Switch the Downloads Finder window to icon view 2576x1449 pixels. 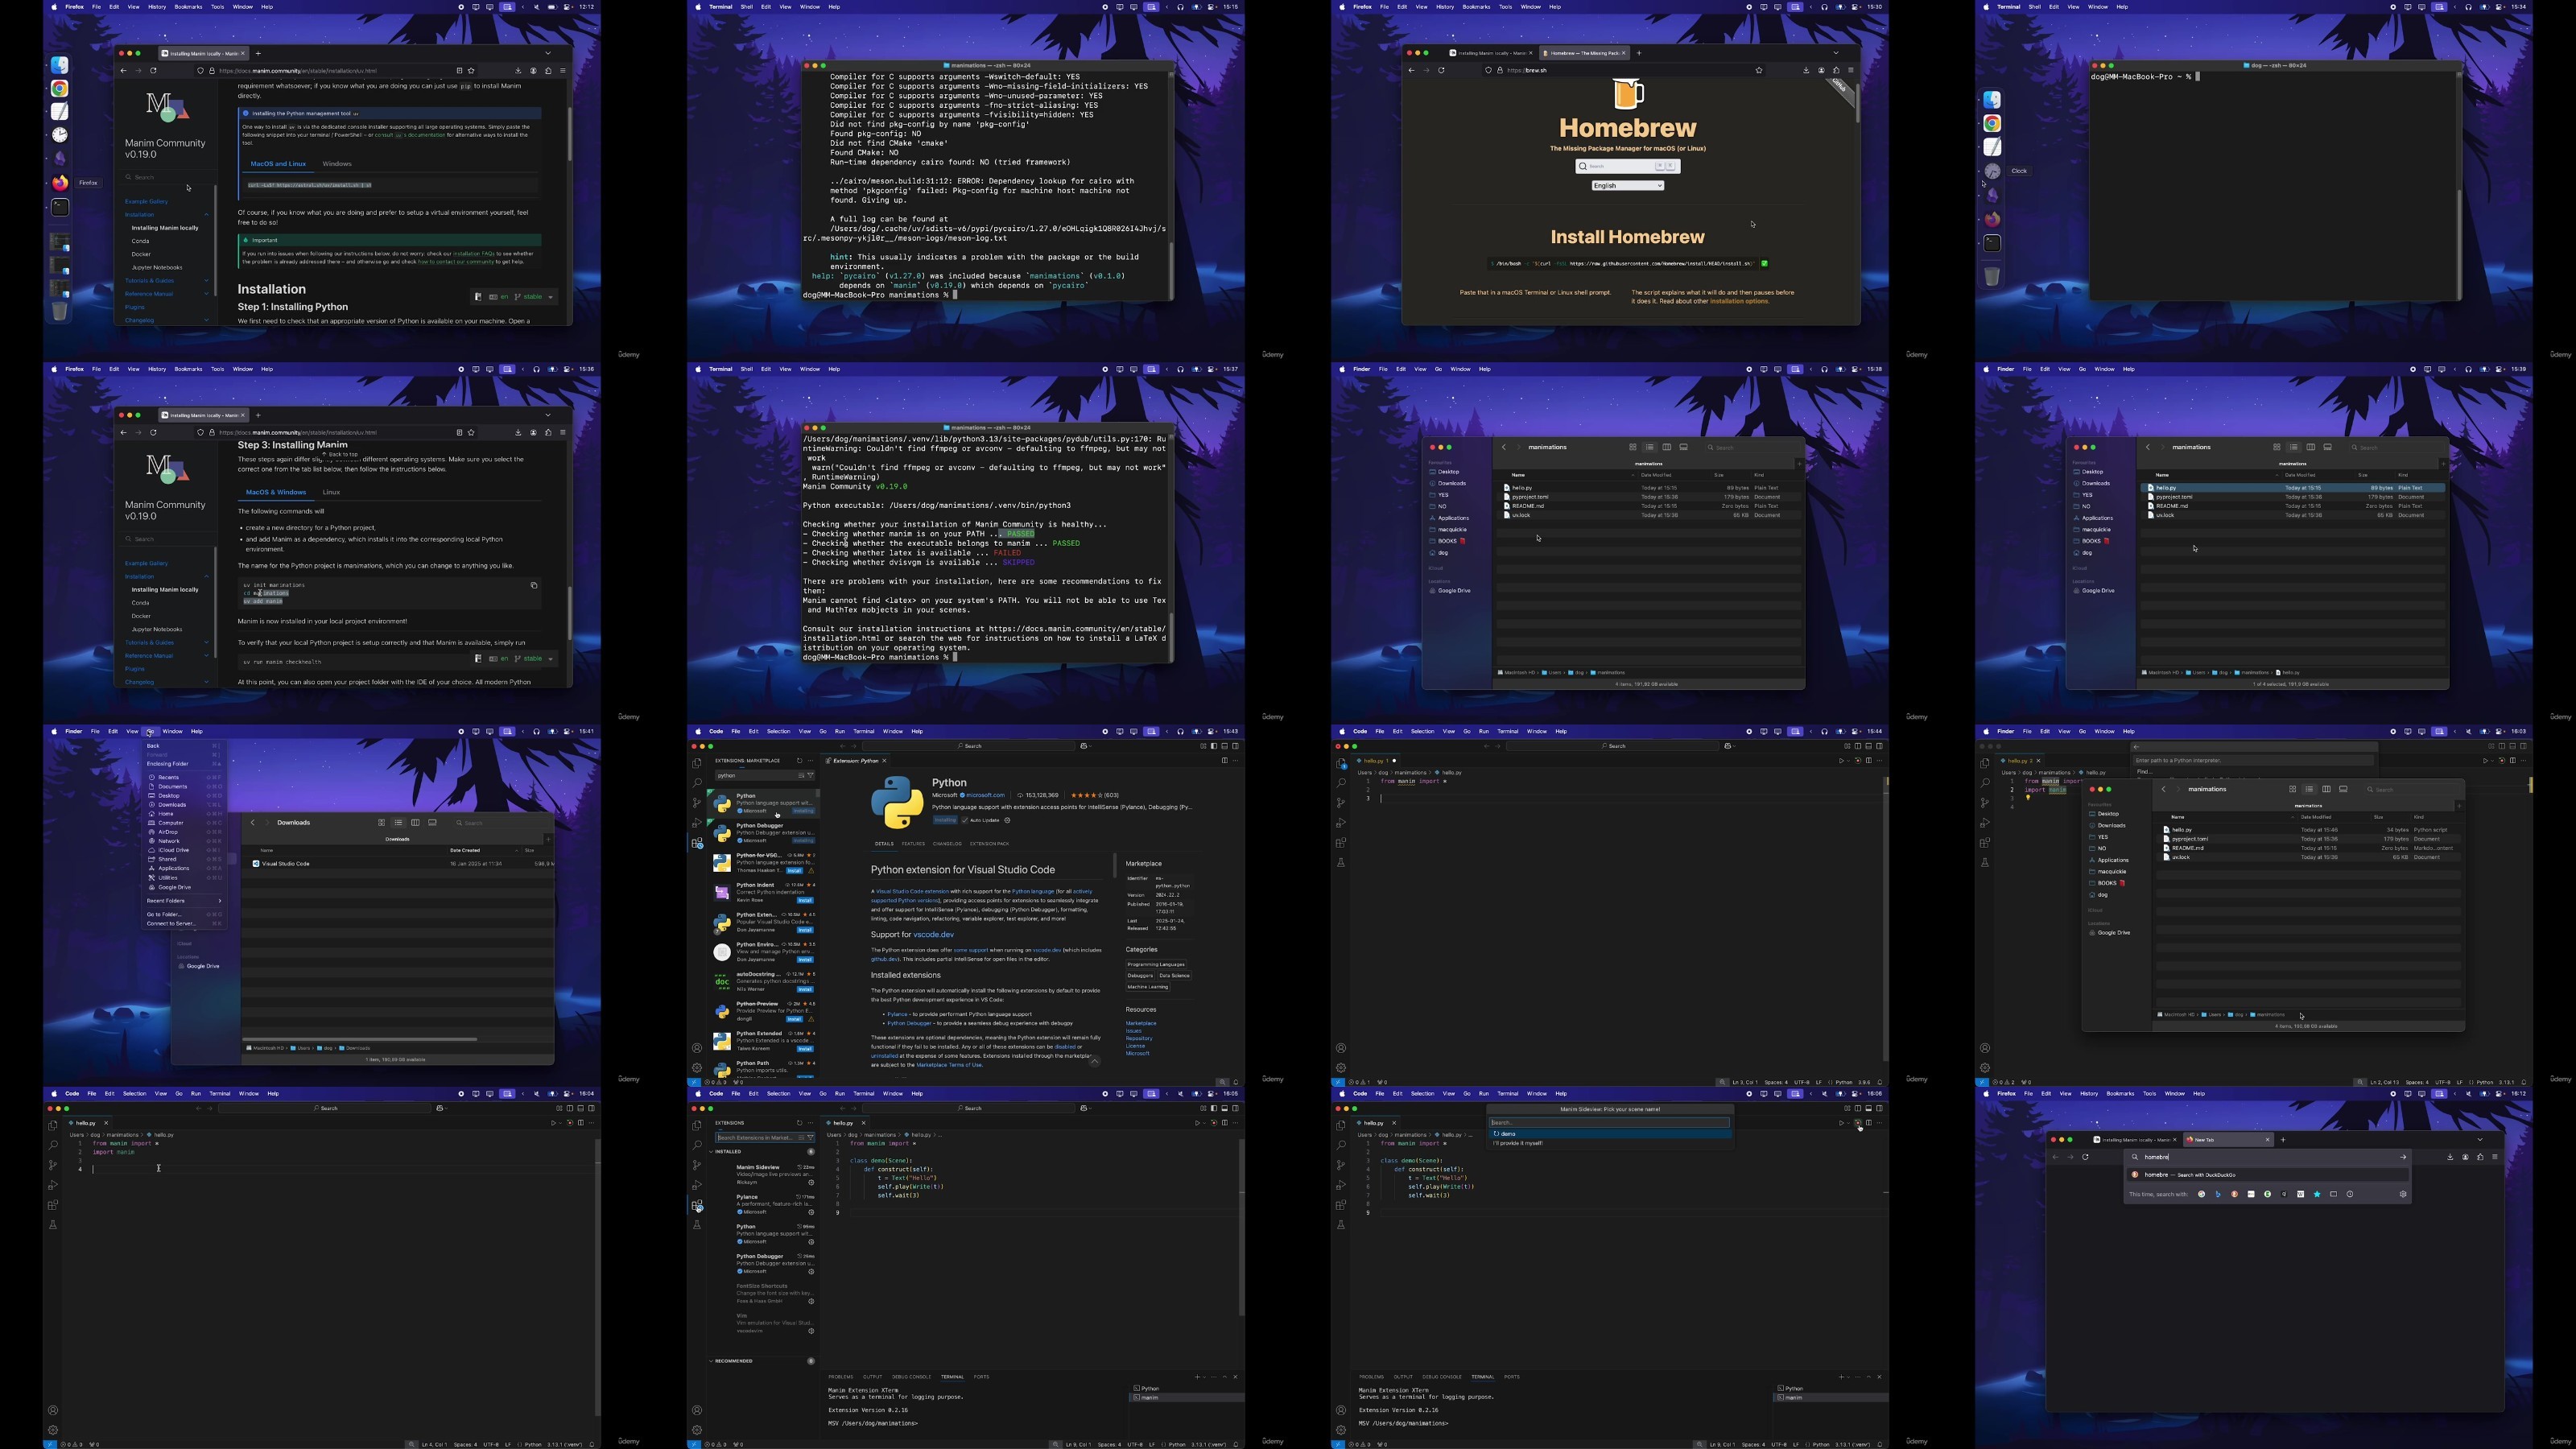coord(381,823)
